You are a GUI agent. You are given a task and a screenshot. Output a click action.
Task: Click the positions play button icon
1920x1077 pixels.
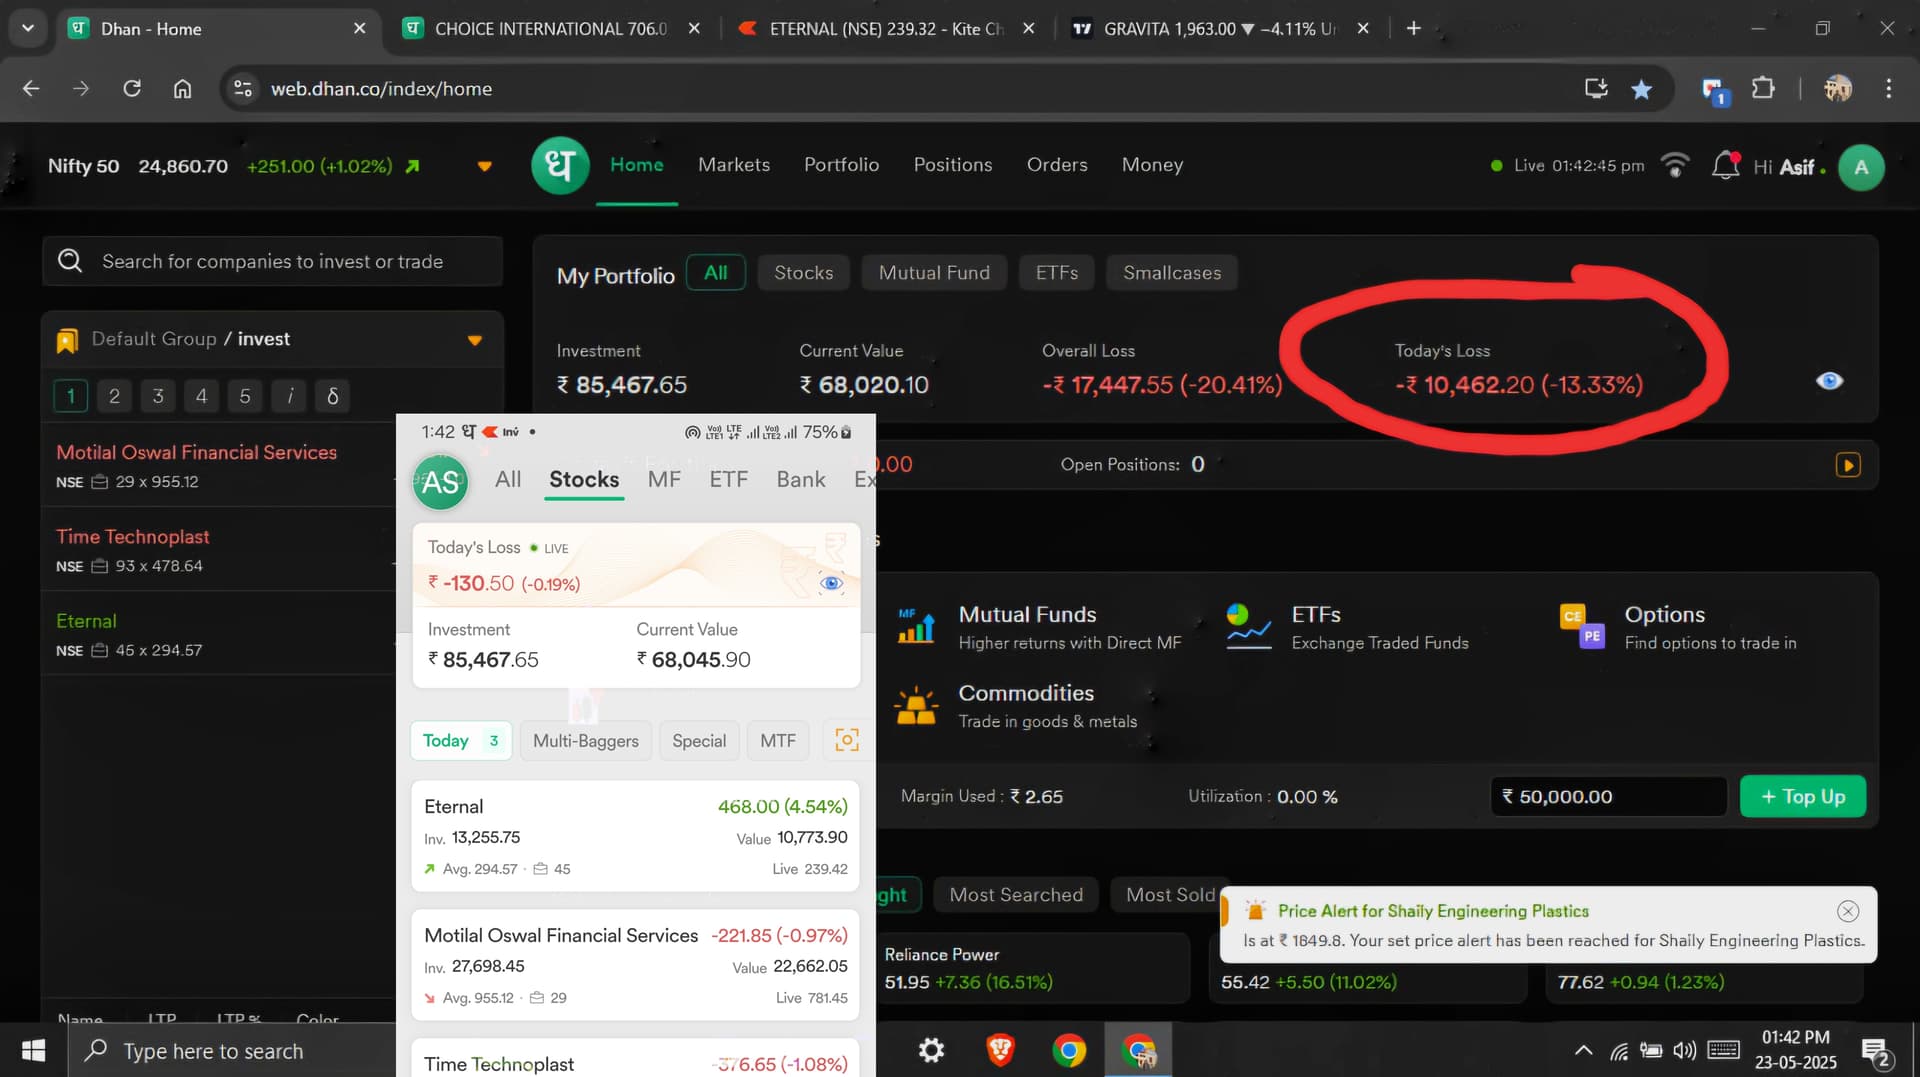pos(1848,465)
